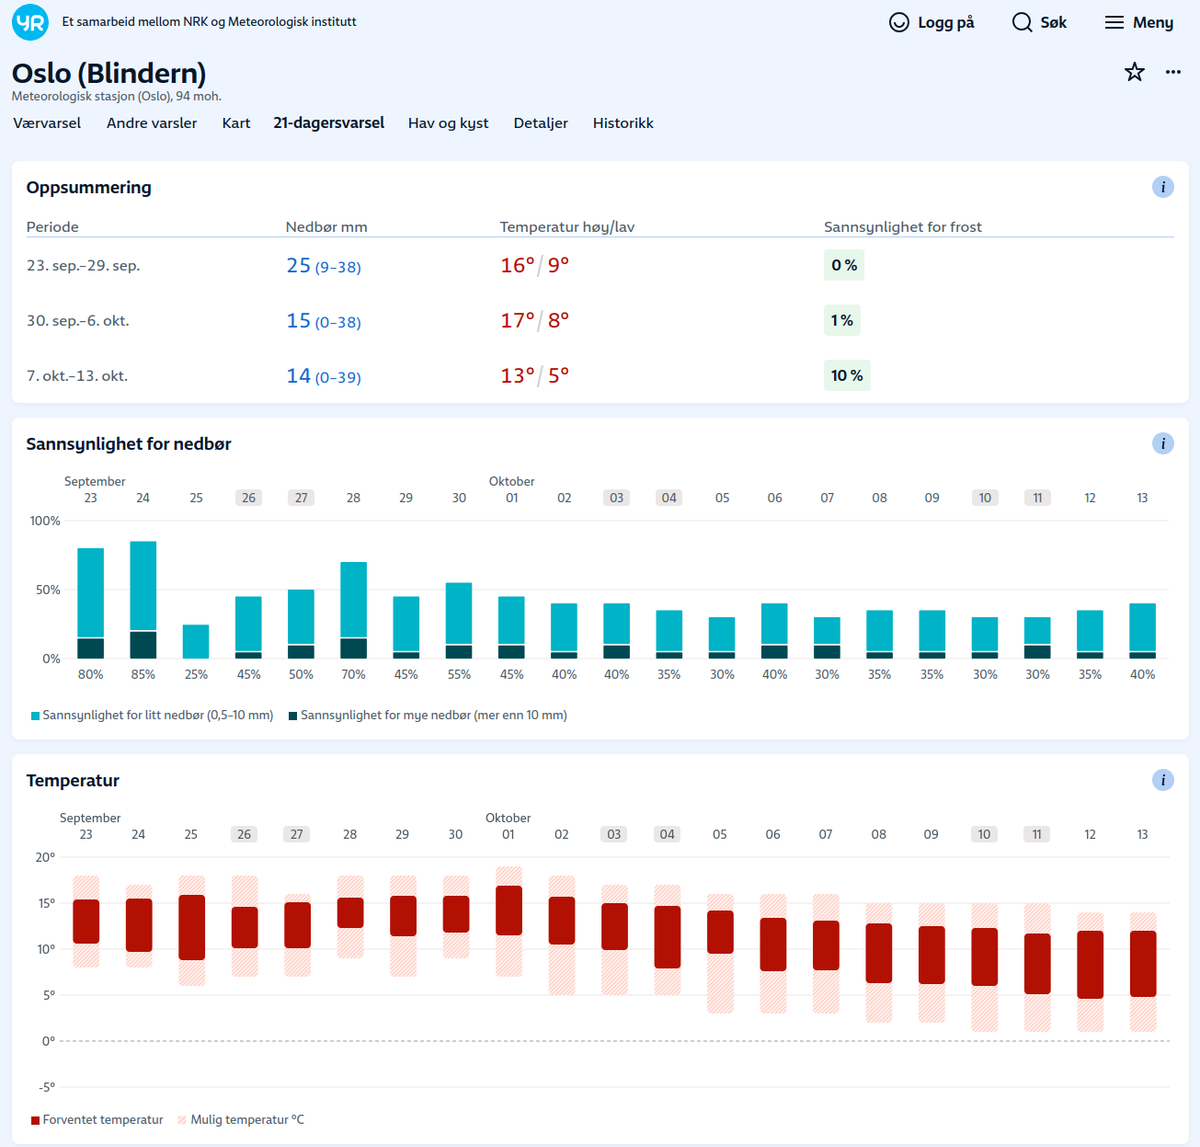
Task: Click Forventet temperatur legend swatch
Action: click(36, 1121)
